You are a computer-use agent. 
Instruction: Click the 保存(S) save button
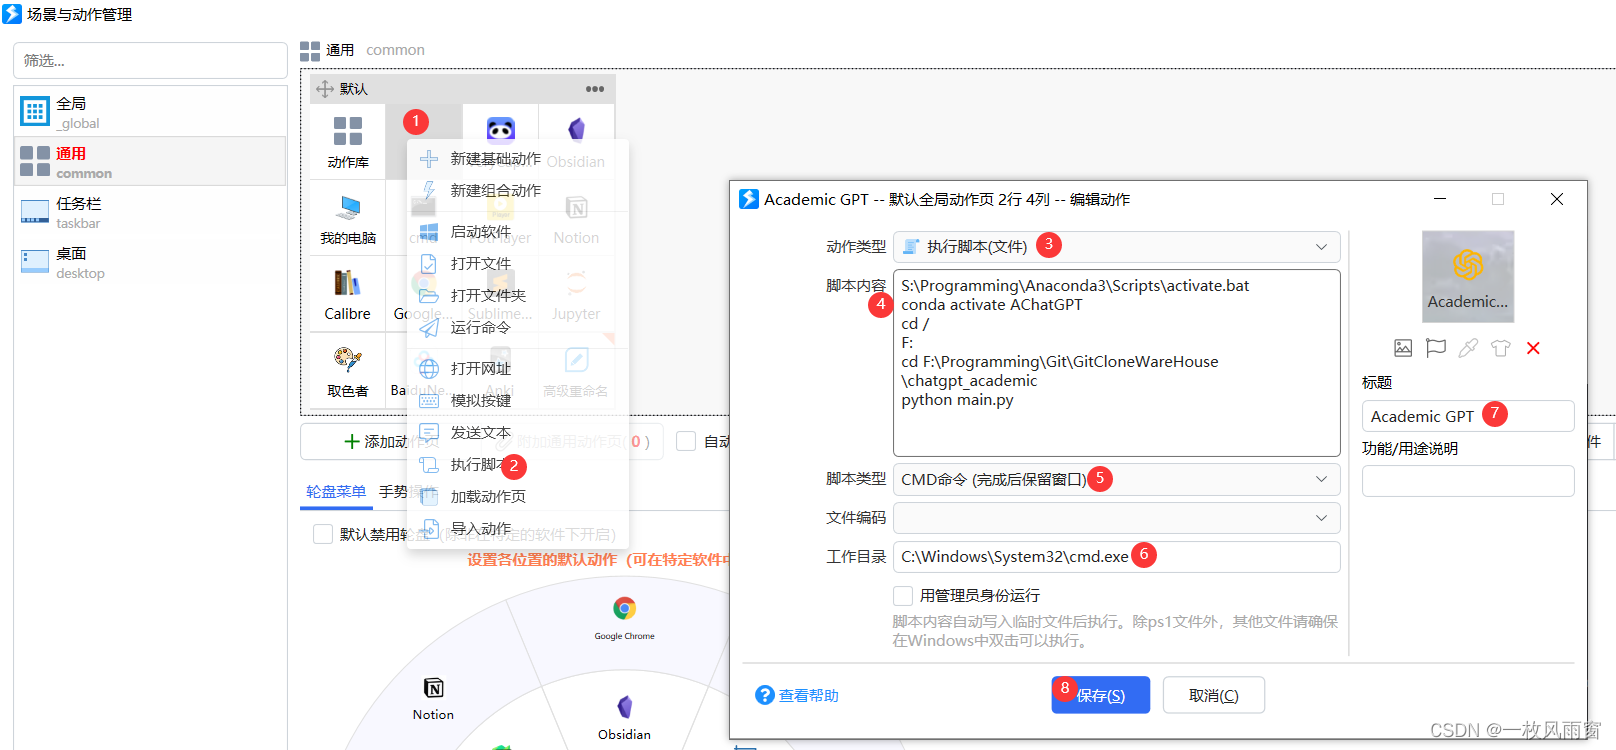[x=1100, y=695]
